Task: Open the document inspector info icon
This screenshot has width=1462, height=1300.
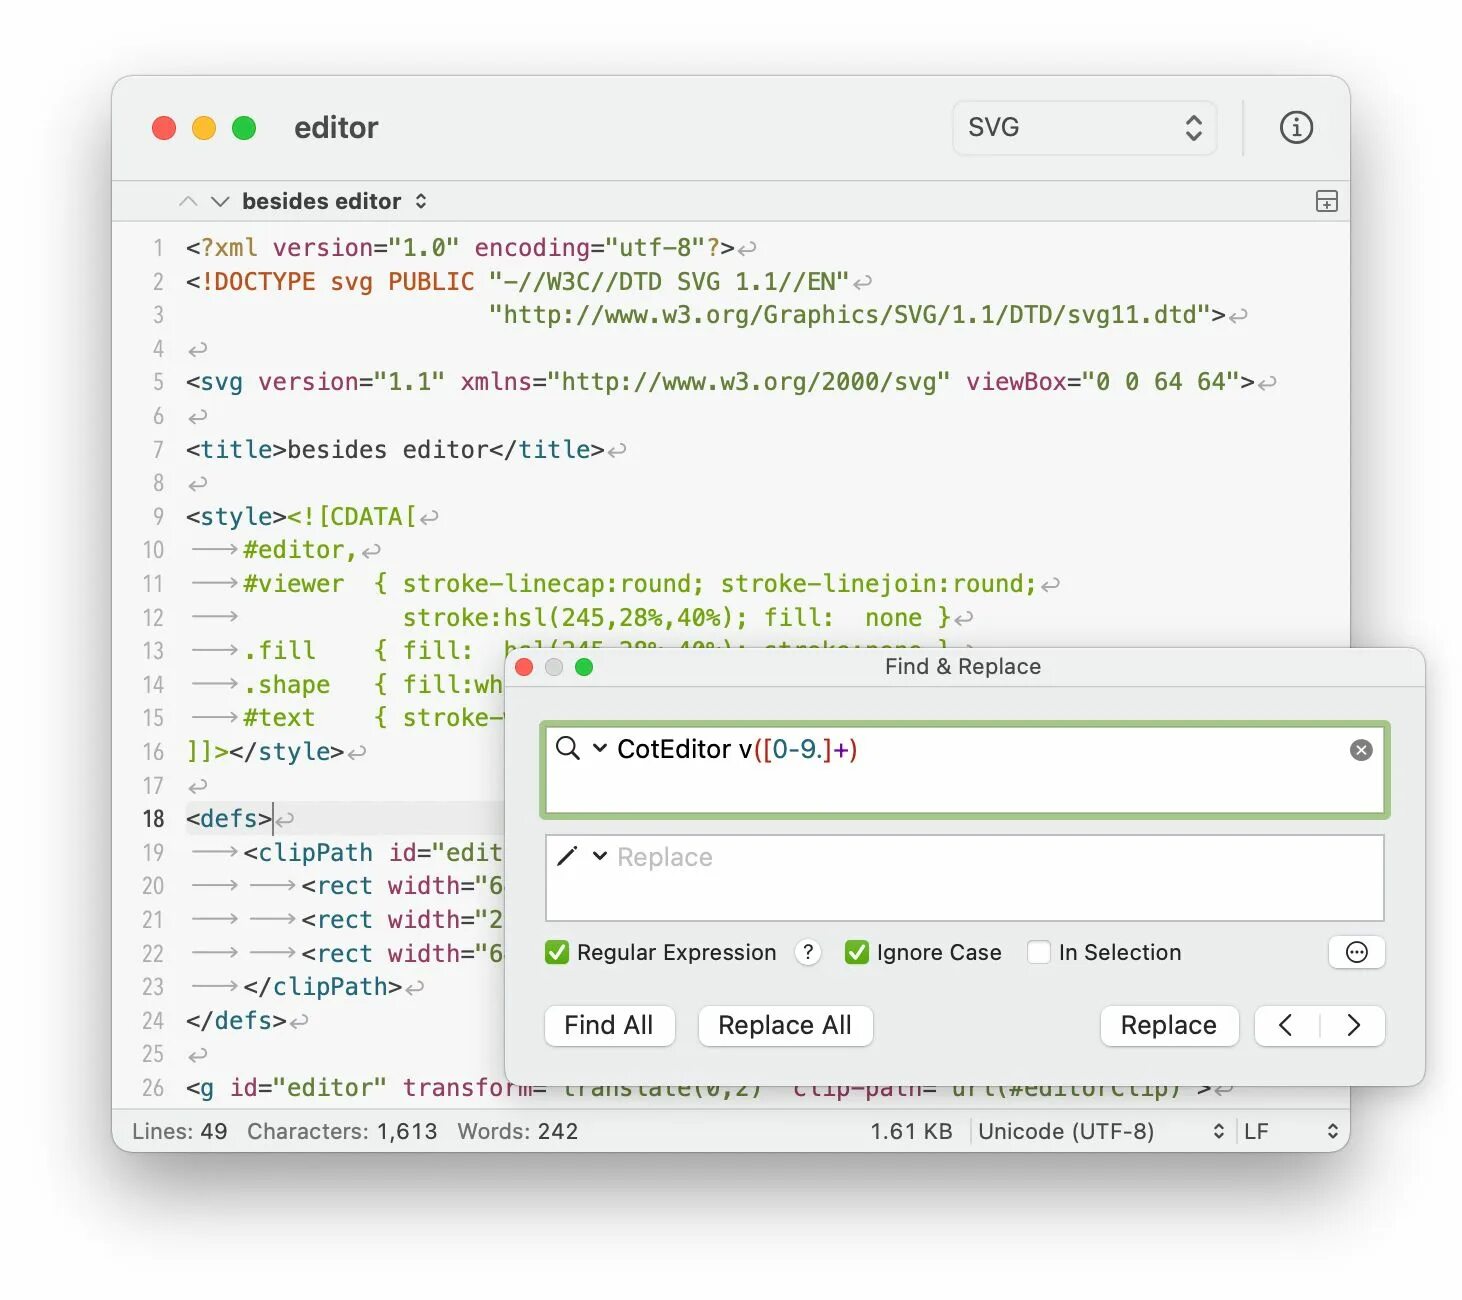Action: 1296,128
